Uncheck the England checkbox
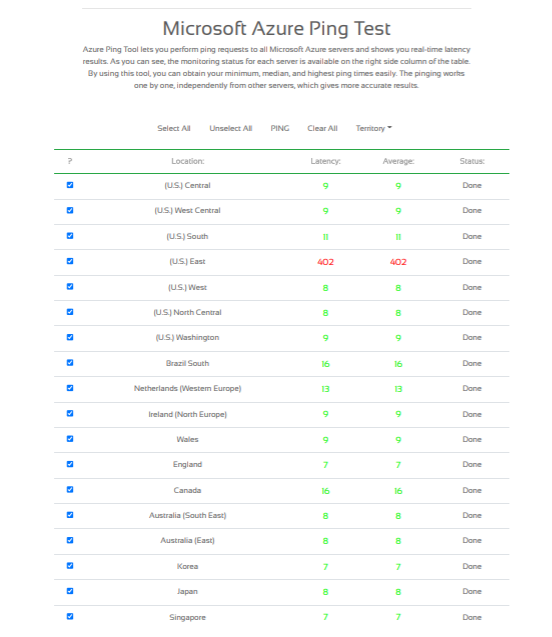552x637 pixels. tap(70, 464)
